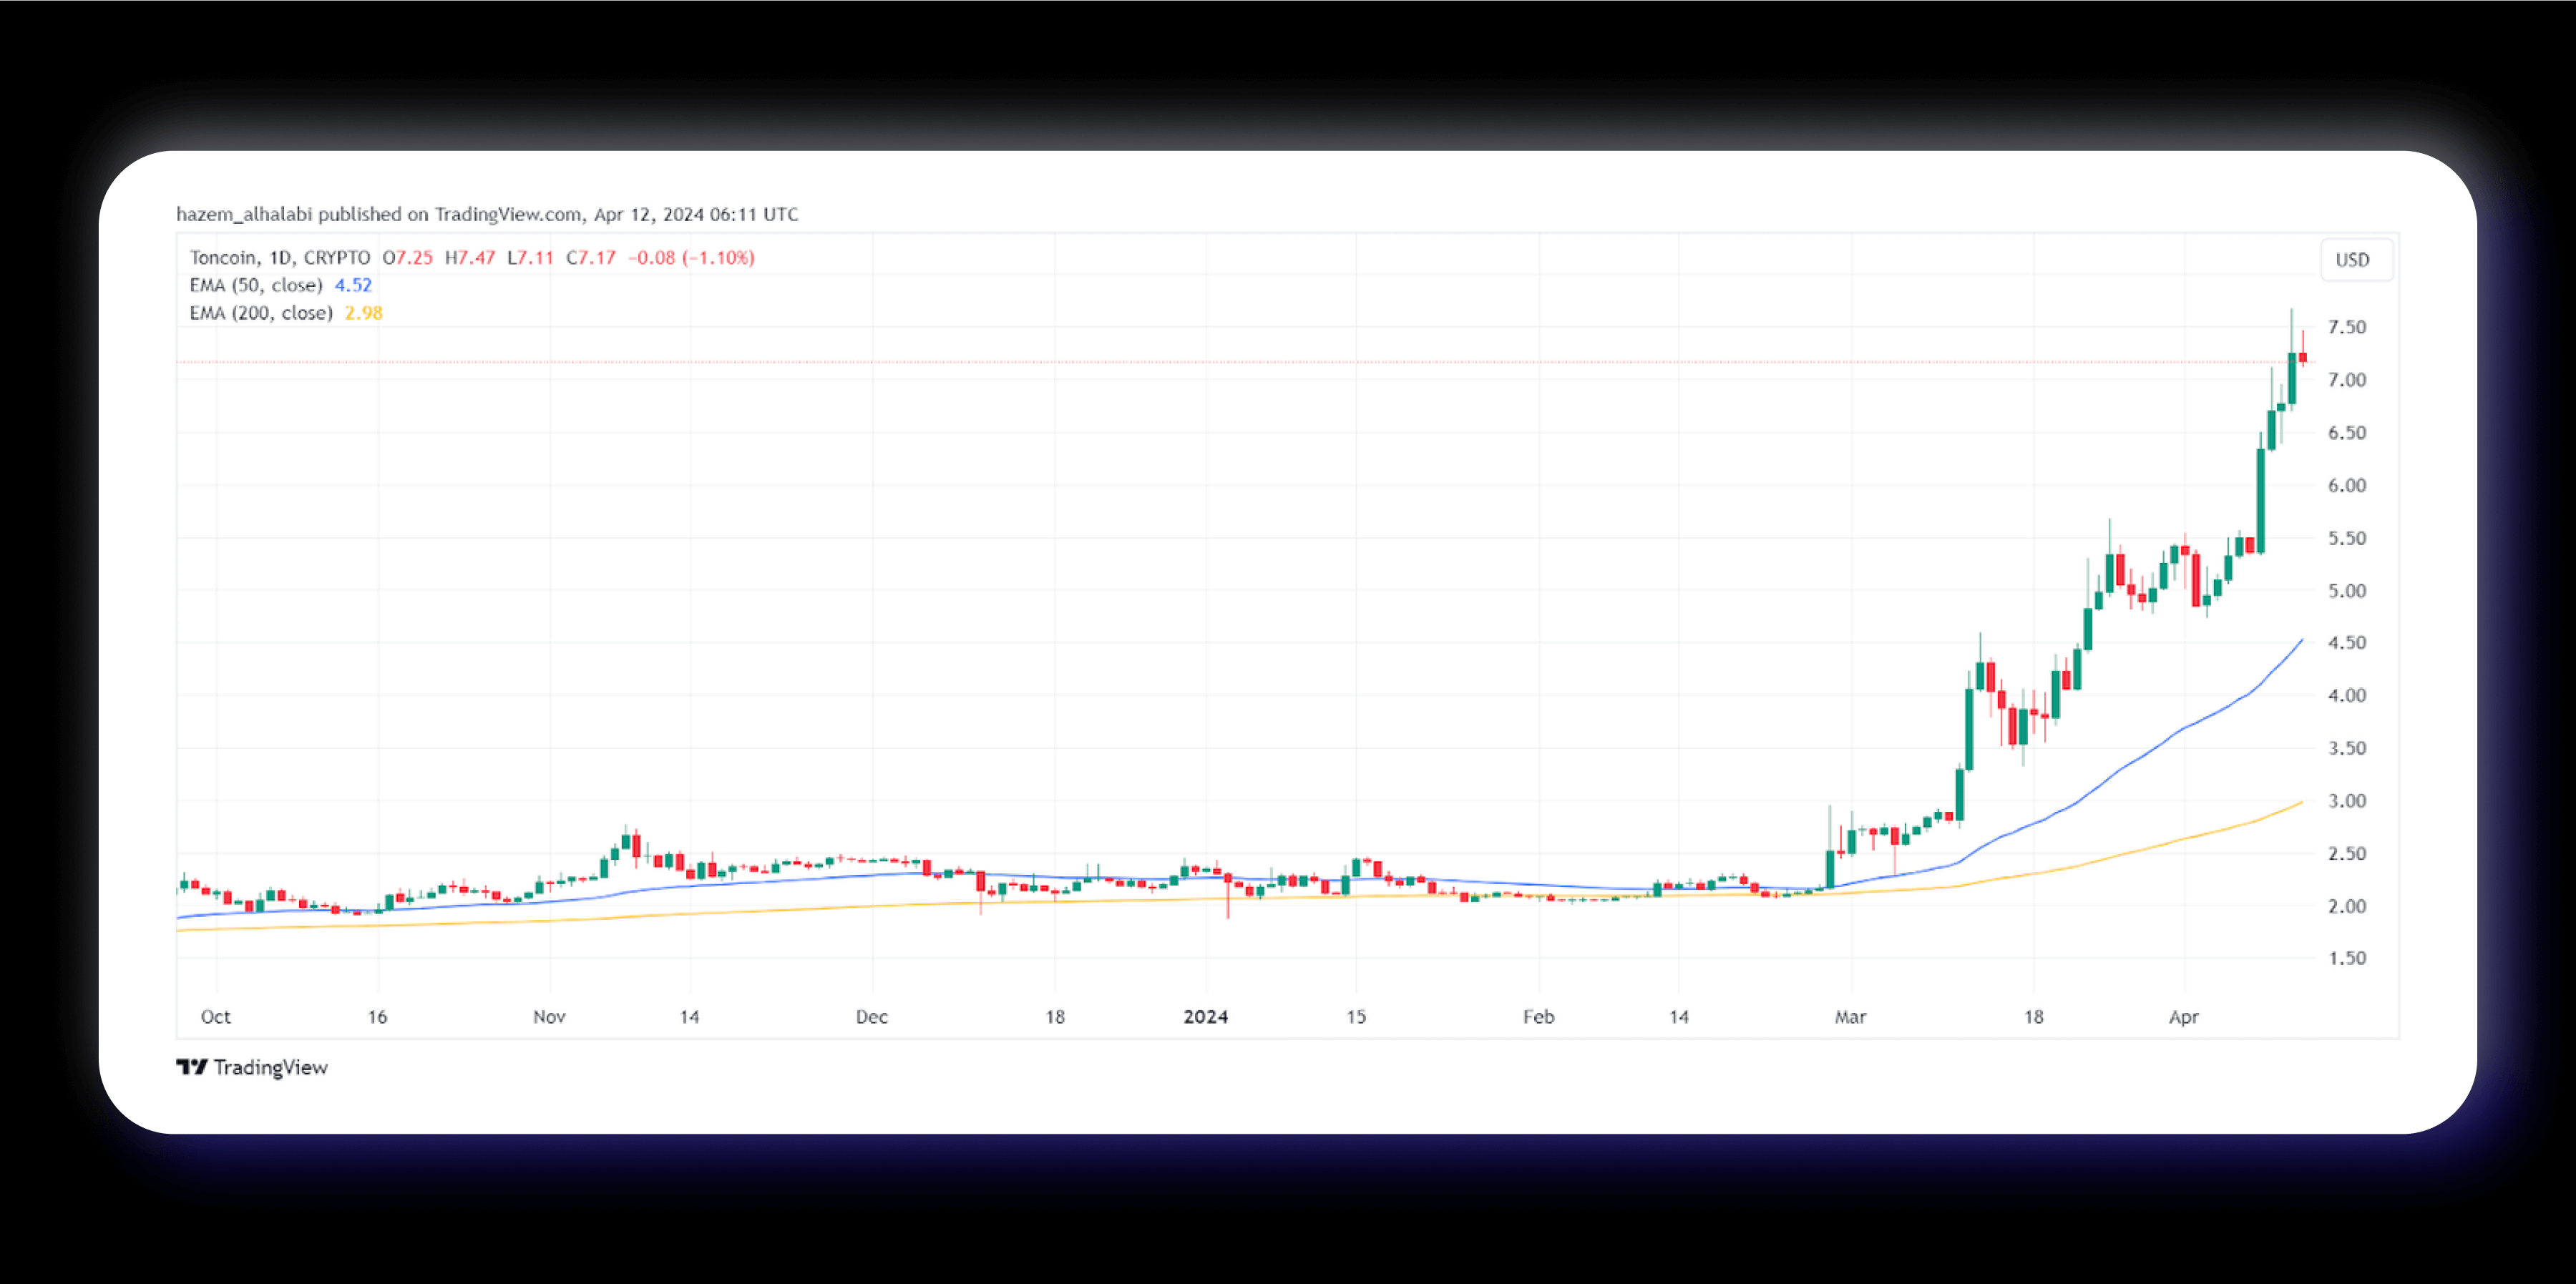Click the Nov date axis label

click(549, 1017)
